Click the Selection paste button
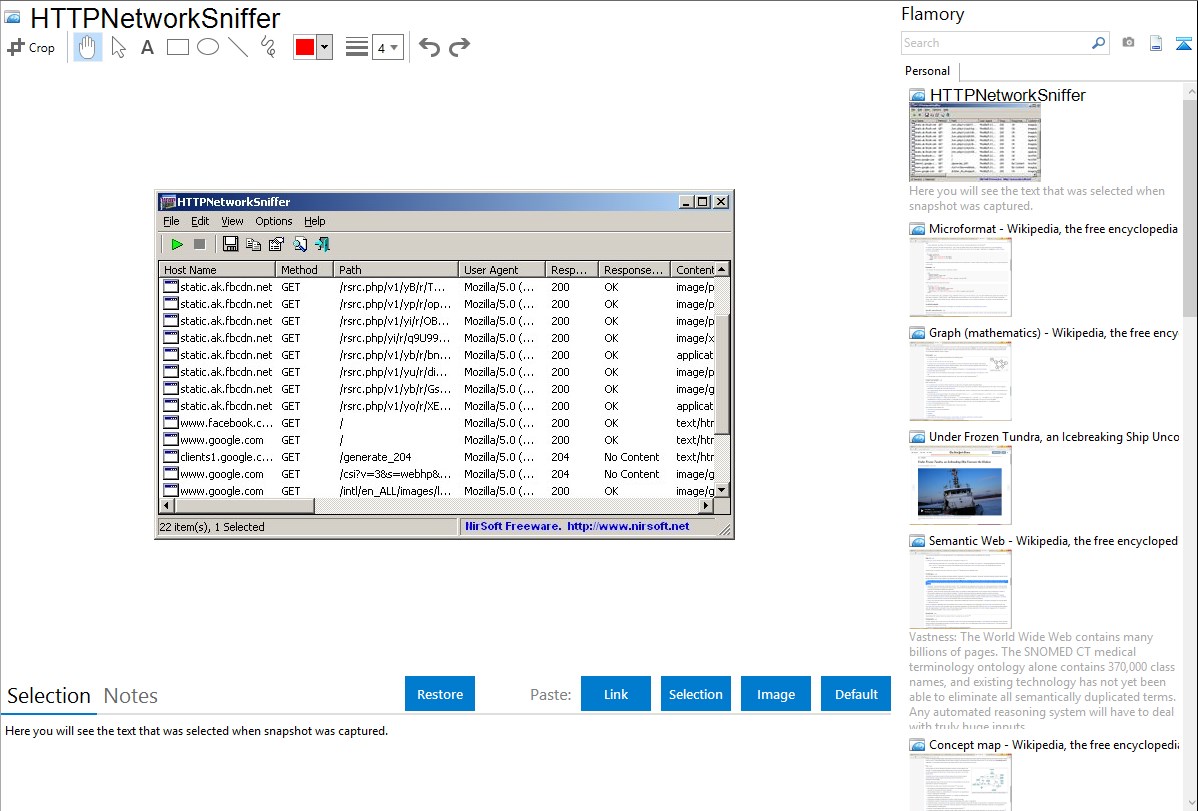Image resolution: width=1198 pixels, height=811 pixels. click(695, 694)
